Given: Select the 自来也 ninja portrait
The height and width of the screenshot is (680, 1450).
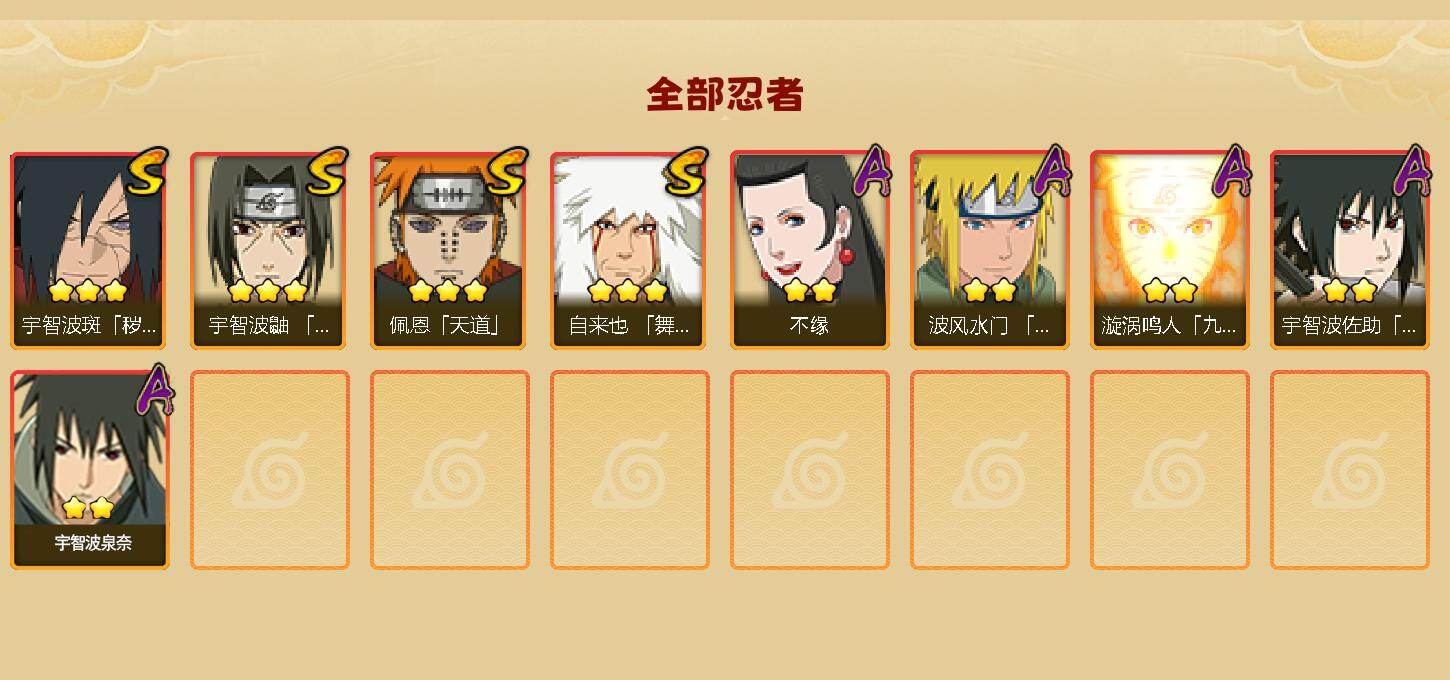Looking at the screenshot, I should pos(628,250).
